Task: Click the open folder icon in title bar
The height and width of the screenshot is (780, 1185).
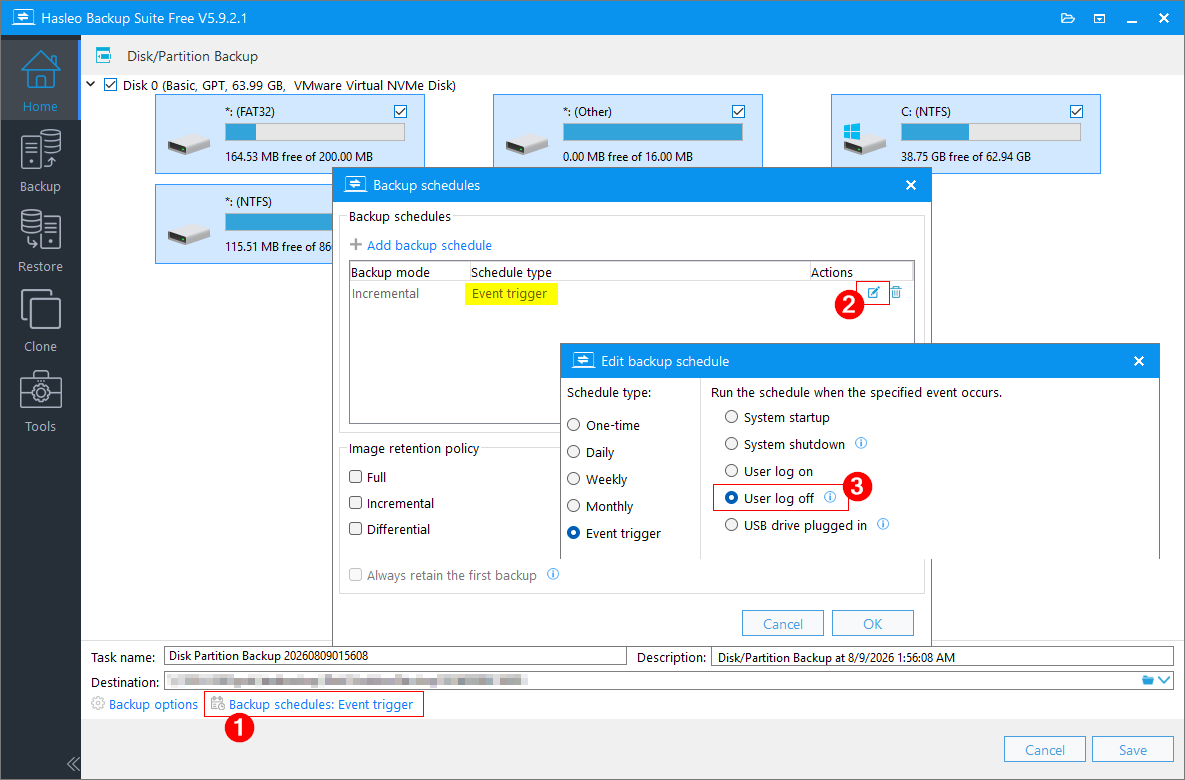Action: (x=1068, y=18)
